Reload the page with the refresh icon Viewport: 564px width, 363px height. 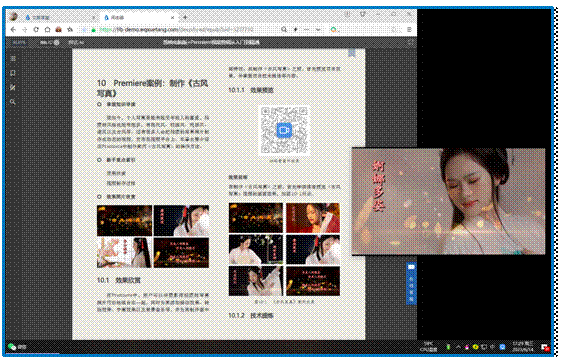pos(36,30)
